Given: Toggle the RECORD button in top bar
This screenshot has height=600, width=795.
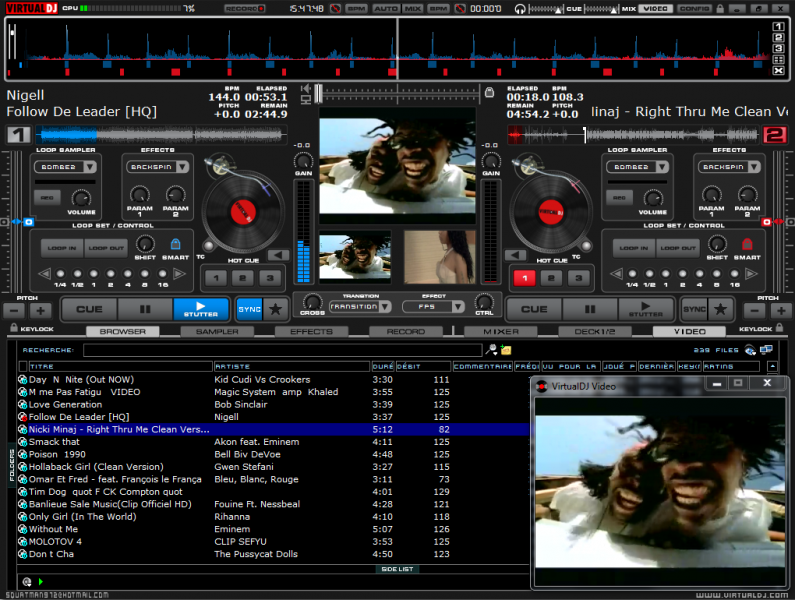Looking at the screenshot, I should click(x=245, y=9).
